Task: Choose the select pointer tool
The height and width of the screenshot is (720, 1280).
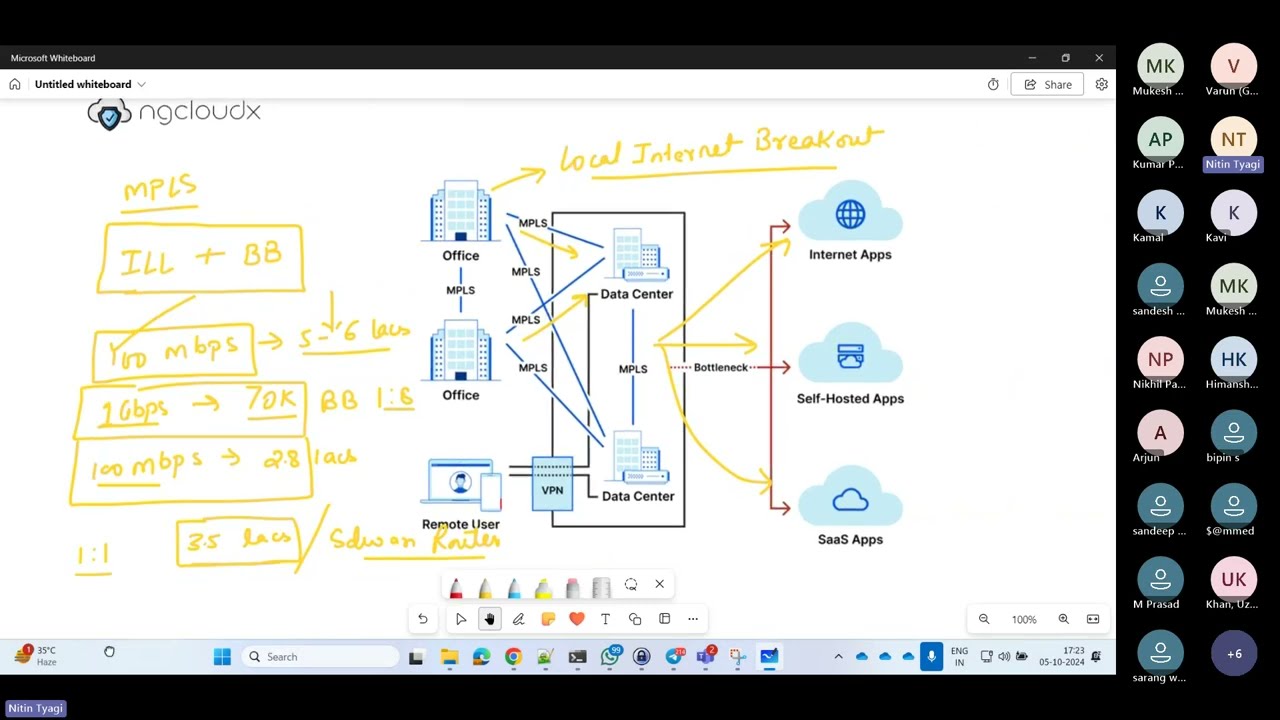Action: [x=461, y=619]
